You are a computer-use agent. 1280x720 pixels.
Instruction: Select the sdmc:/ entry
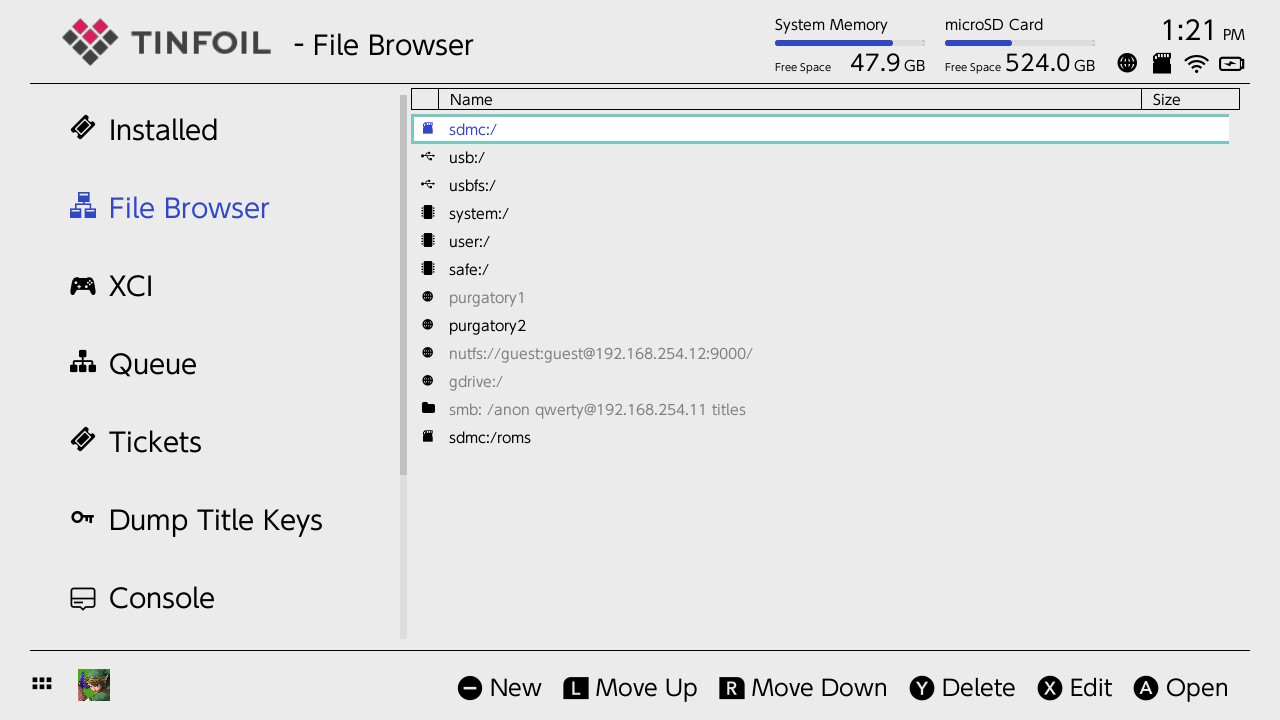pyautogui.click(x=820, y=129)
